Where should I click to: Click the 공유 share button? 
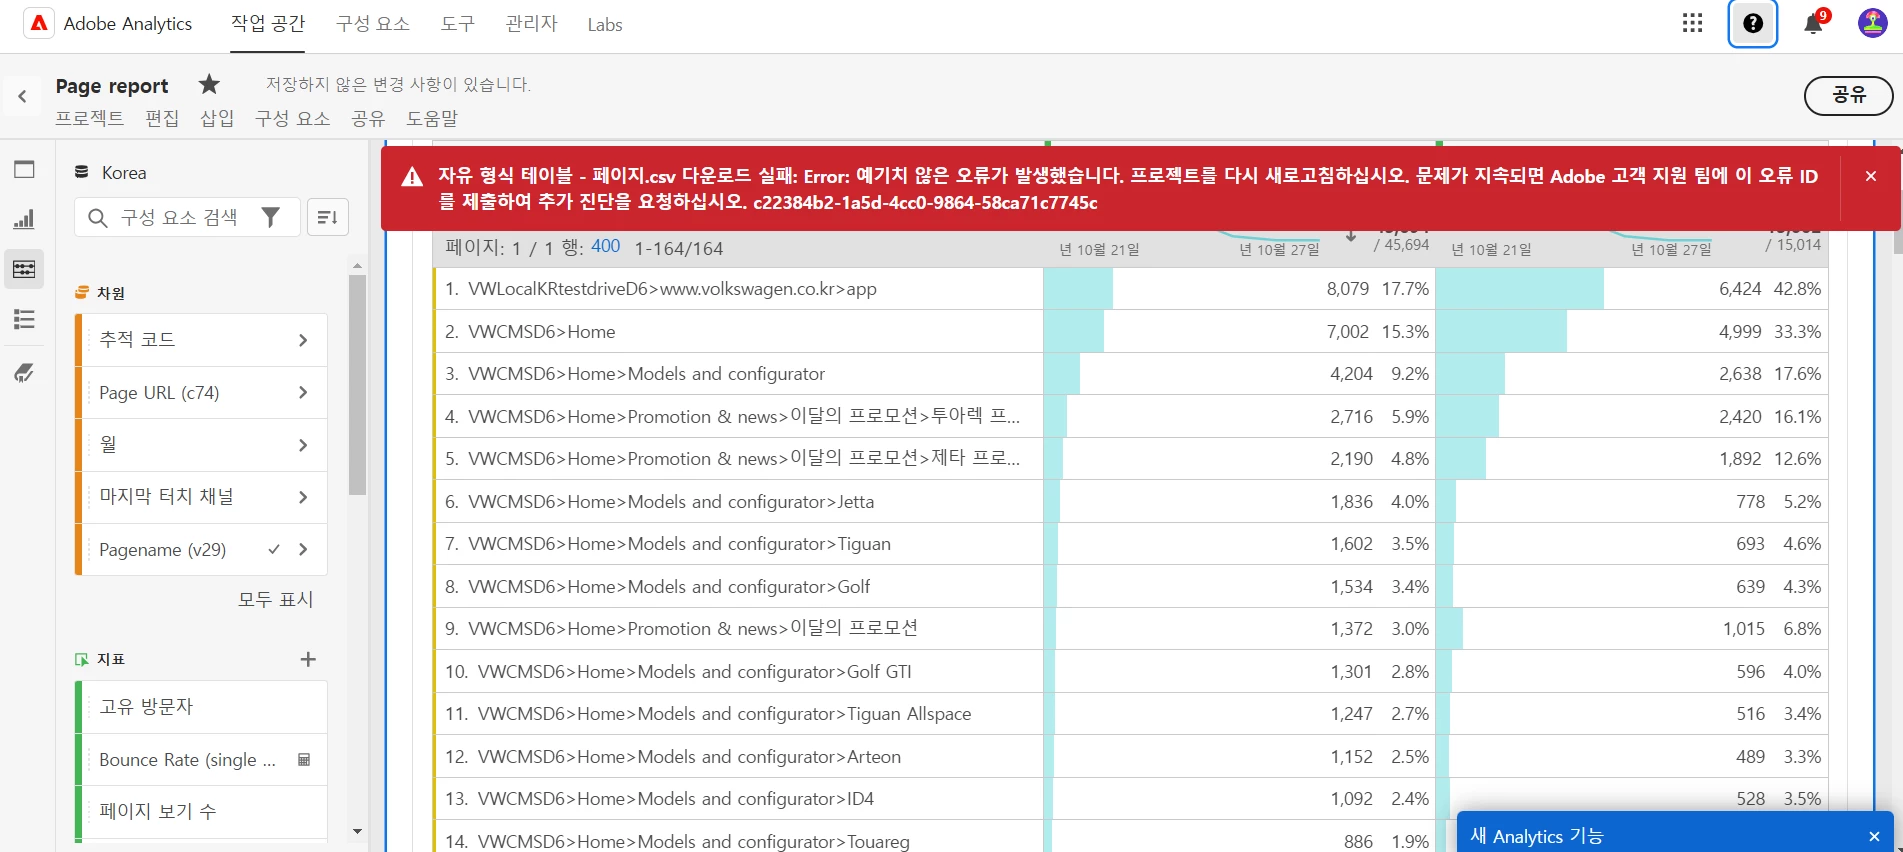coord(1848,95)
